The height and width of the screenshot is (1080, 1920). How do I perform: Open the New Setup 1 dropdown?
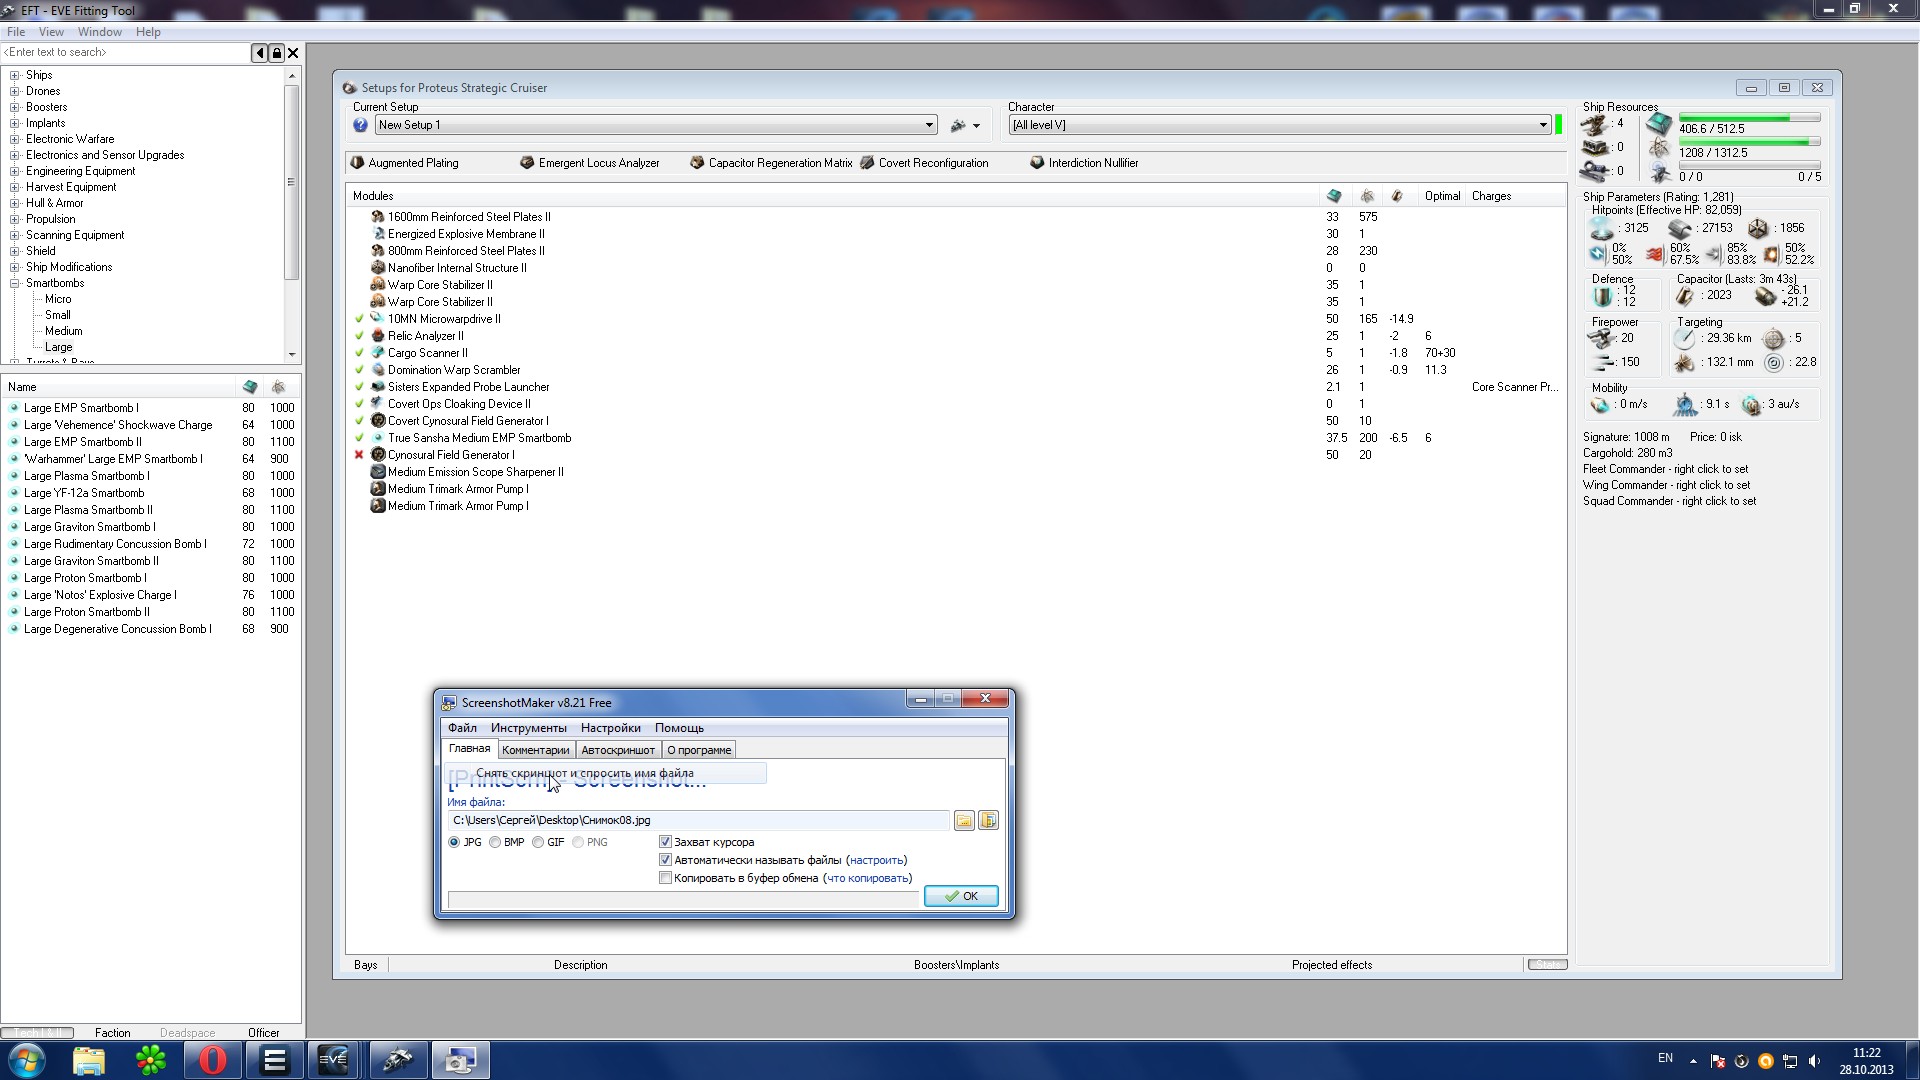click(929, 125)
